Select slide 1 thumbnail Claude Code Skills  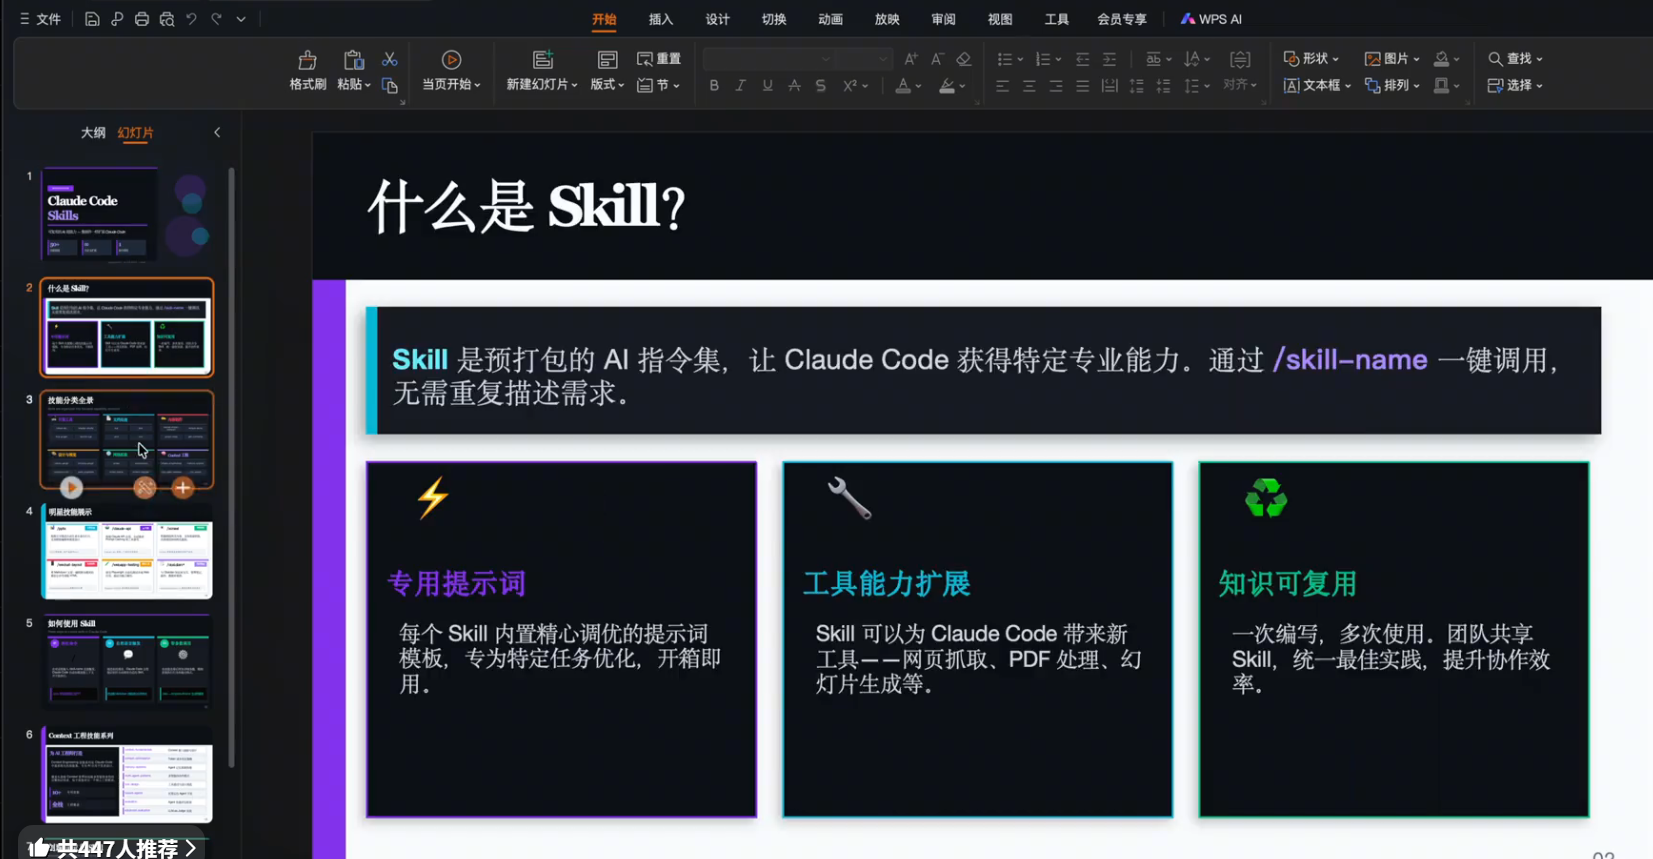pyautogui.click(x=127, y=215)
